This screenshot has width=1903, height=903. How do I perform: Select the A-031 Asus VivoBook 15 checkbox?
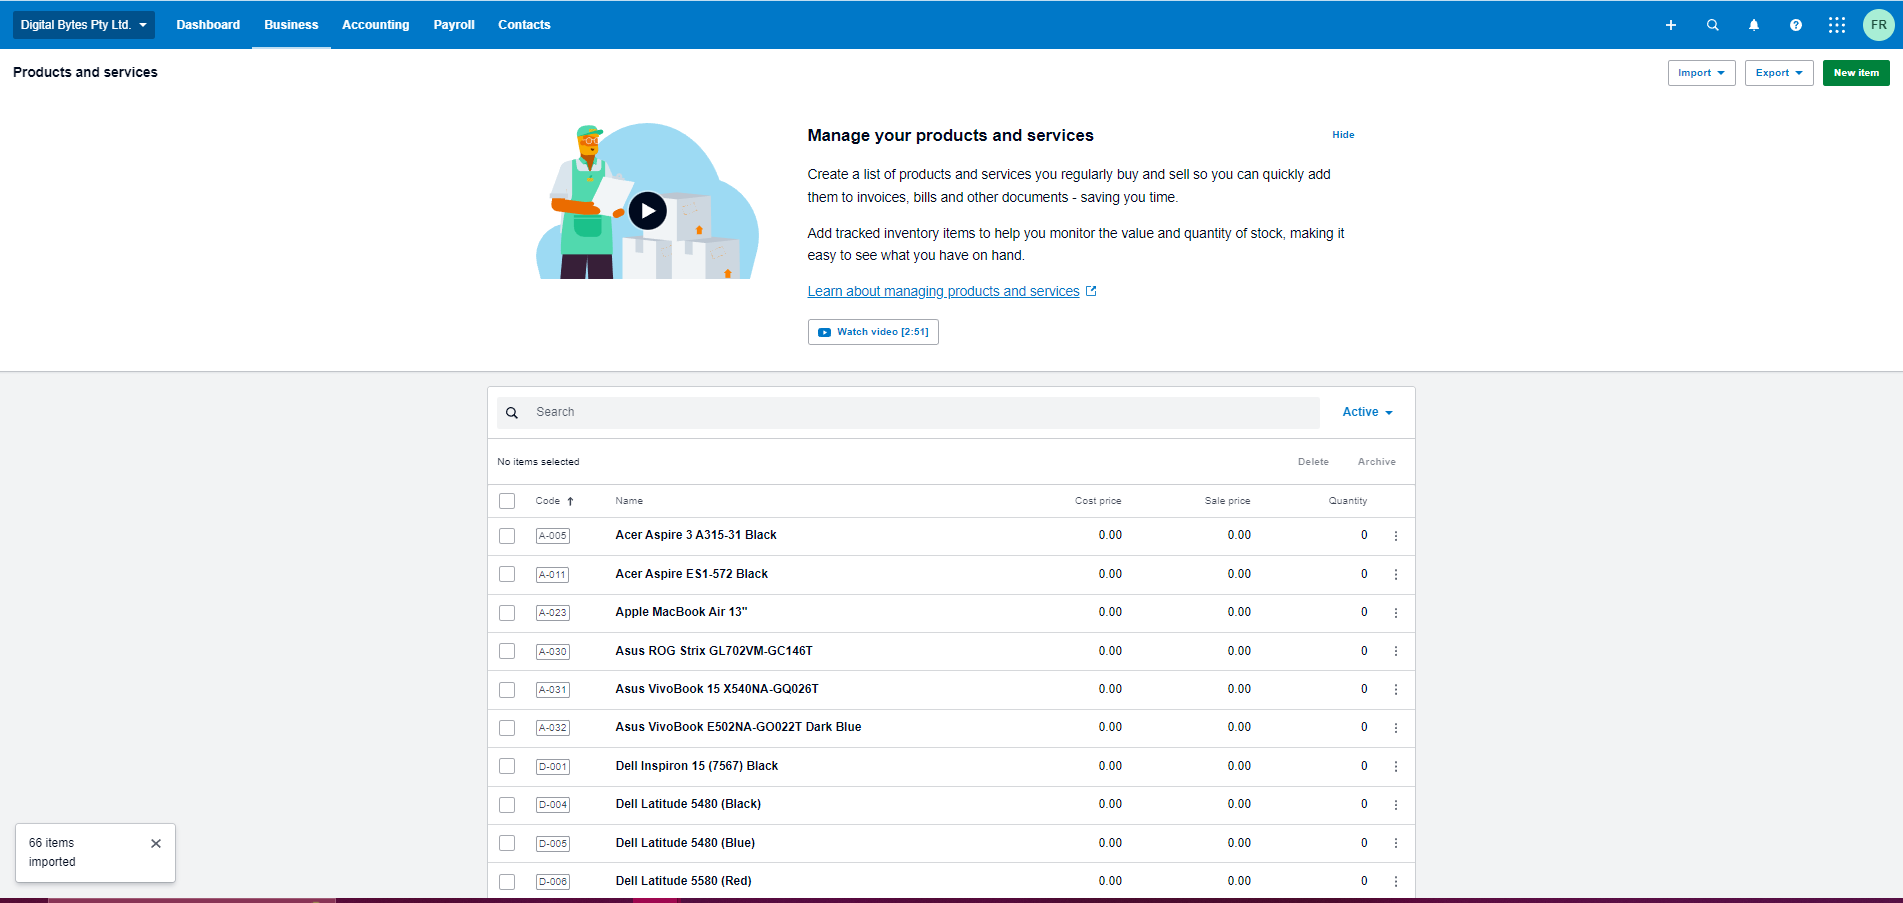pyautogui.click(x=507, y=689)
